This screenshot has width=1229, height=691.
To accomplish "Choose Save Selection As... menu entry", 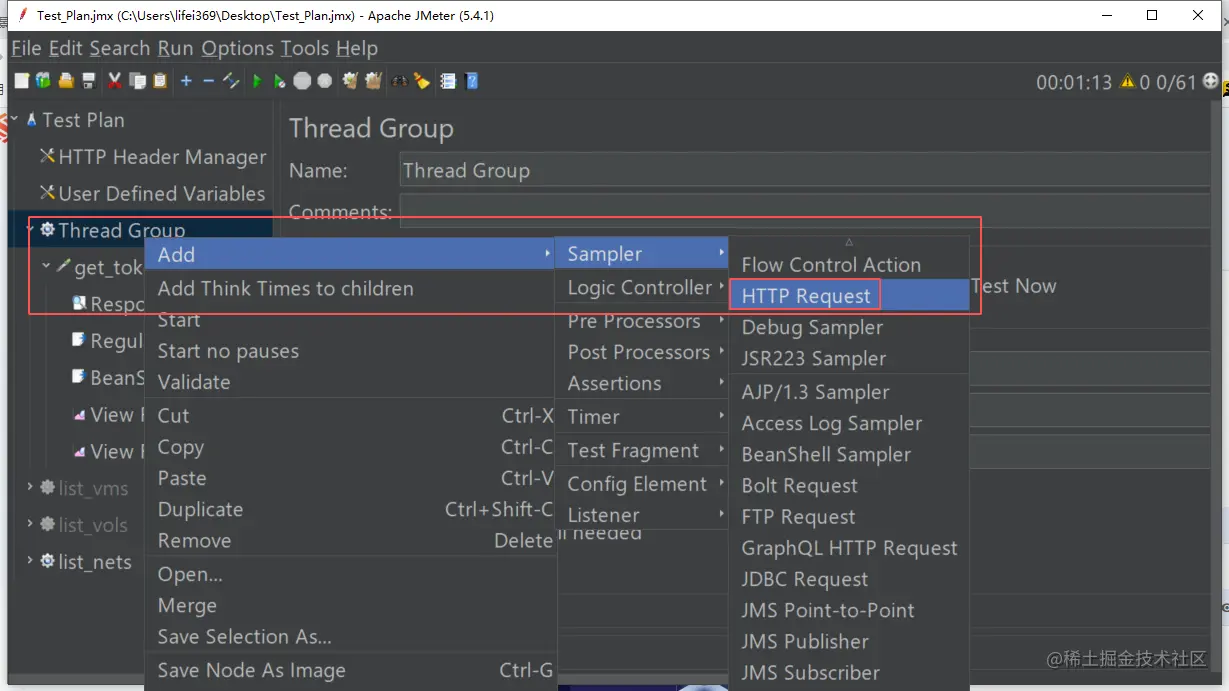I will pyautogui.click(x=350, y=636).
